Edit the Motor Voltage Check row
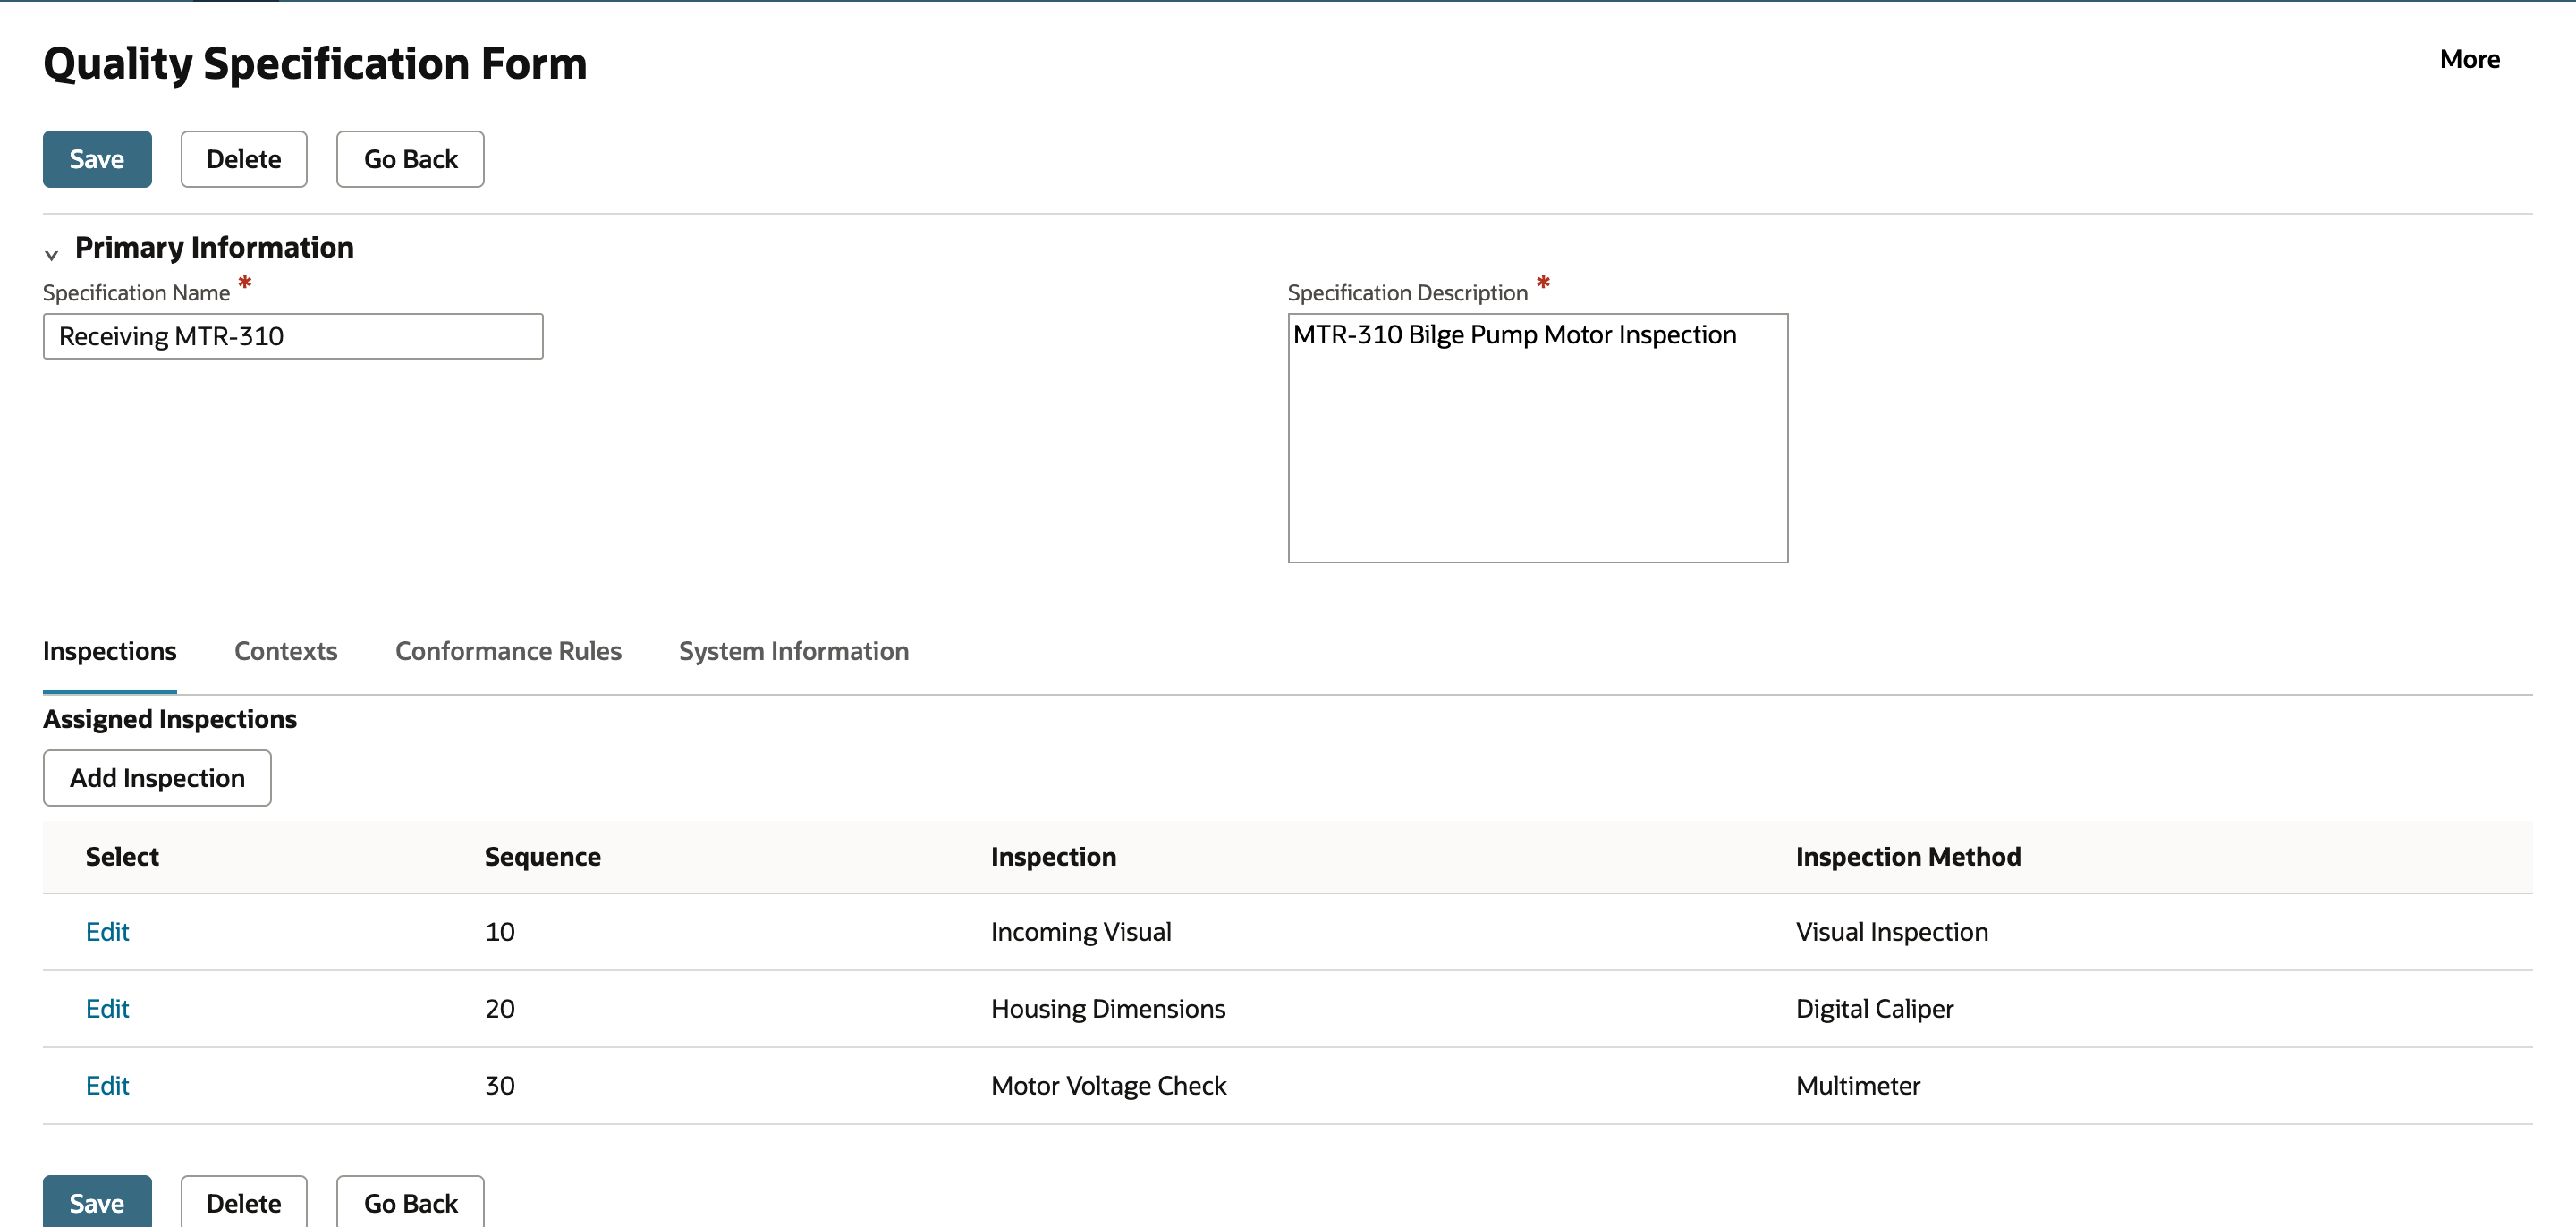Viewport: 2576px width, 1227px height. click(108, 1086)
